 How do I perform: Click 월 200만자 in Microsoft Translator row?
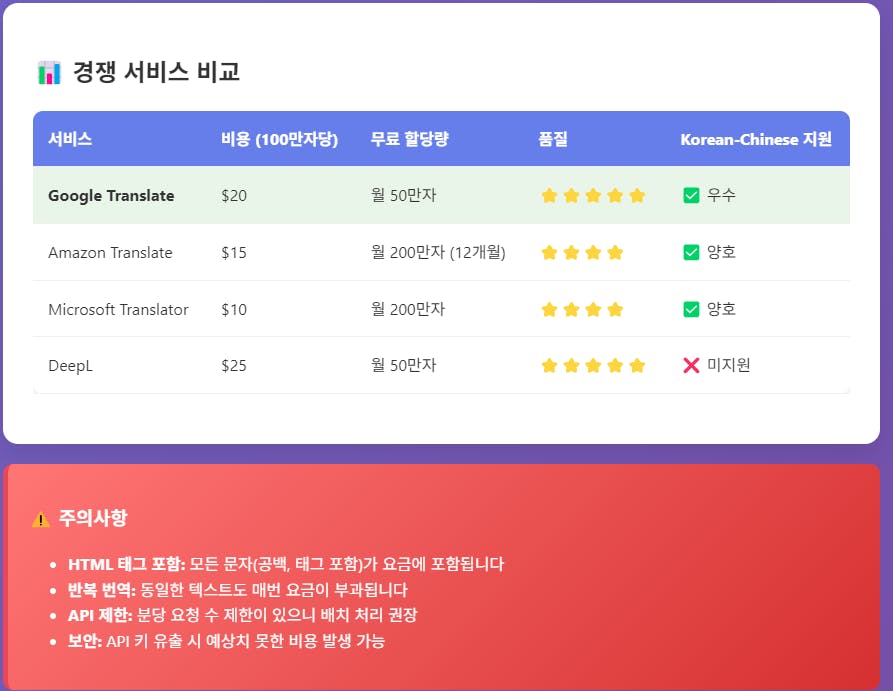[408, 309]
